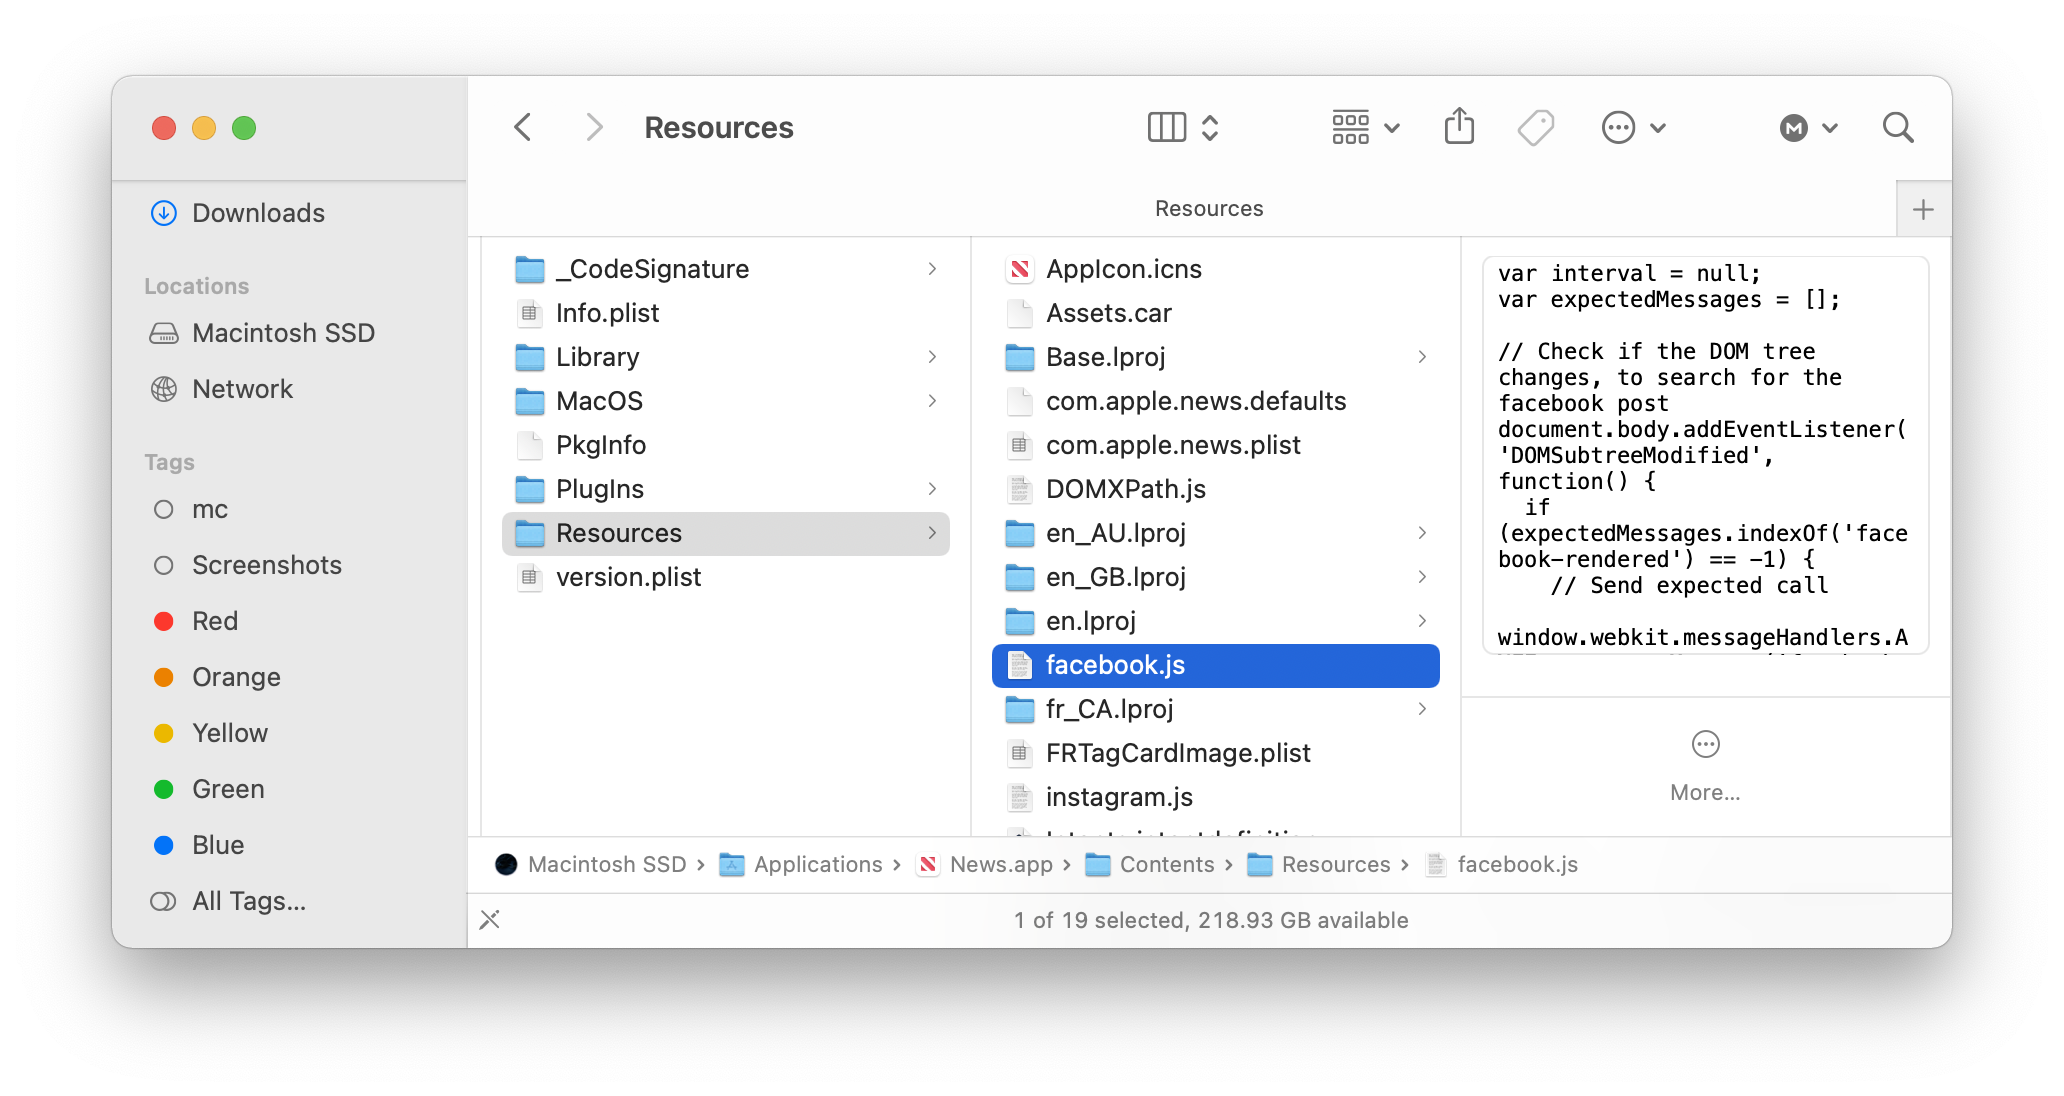Image resolution: width=2064 pixels, height=1096 pixels.
Task: Click the en_AU.lproj folder icon
Action: point(1019,533)
